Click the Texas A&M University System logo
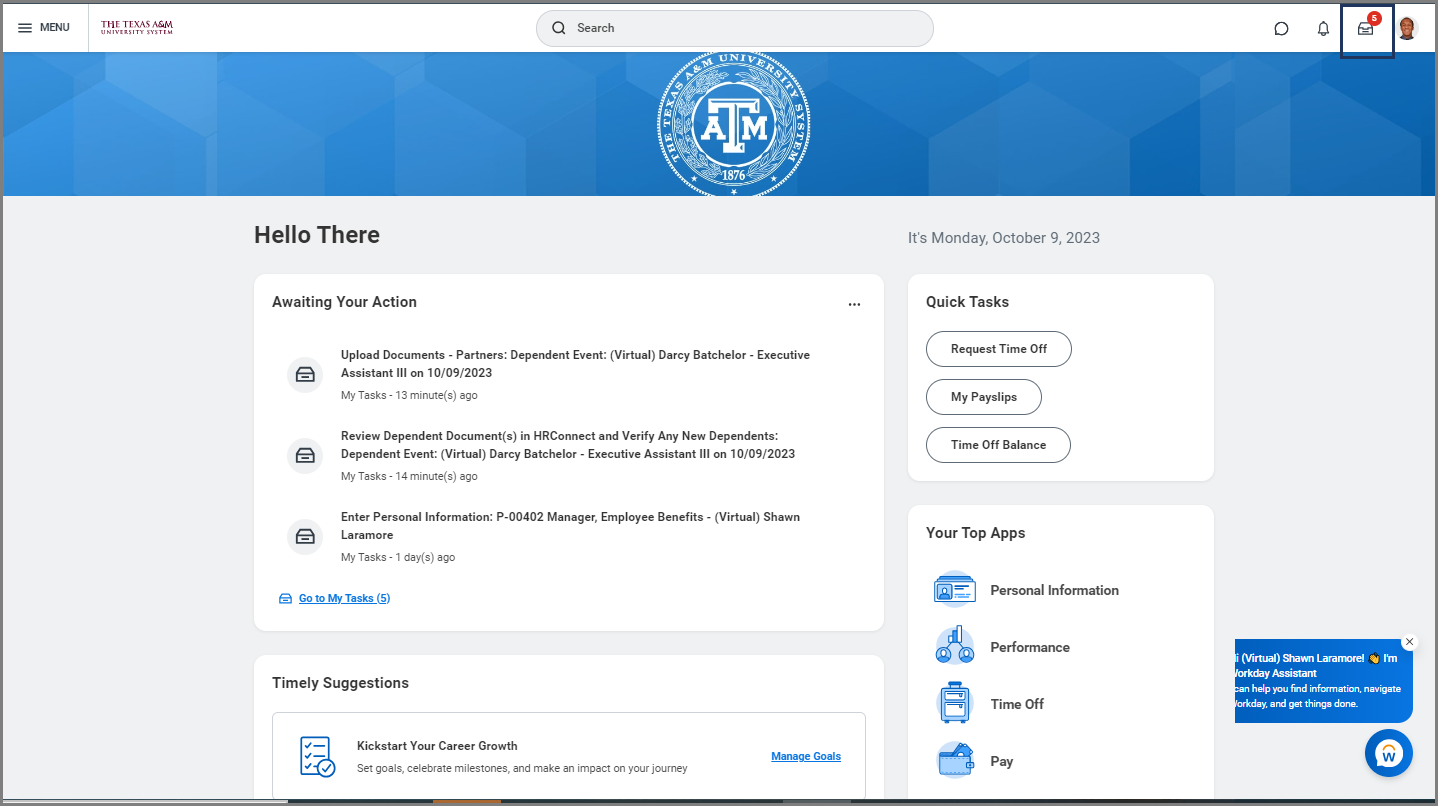1438x806 pixels. [137, 27]
